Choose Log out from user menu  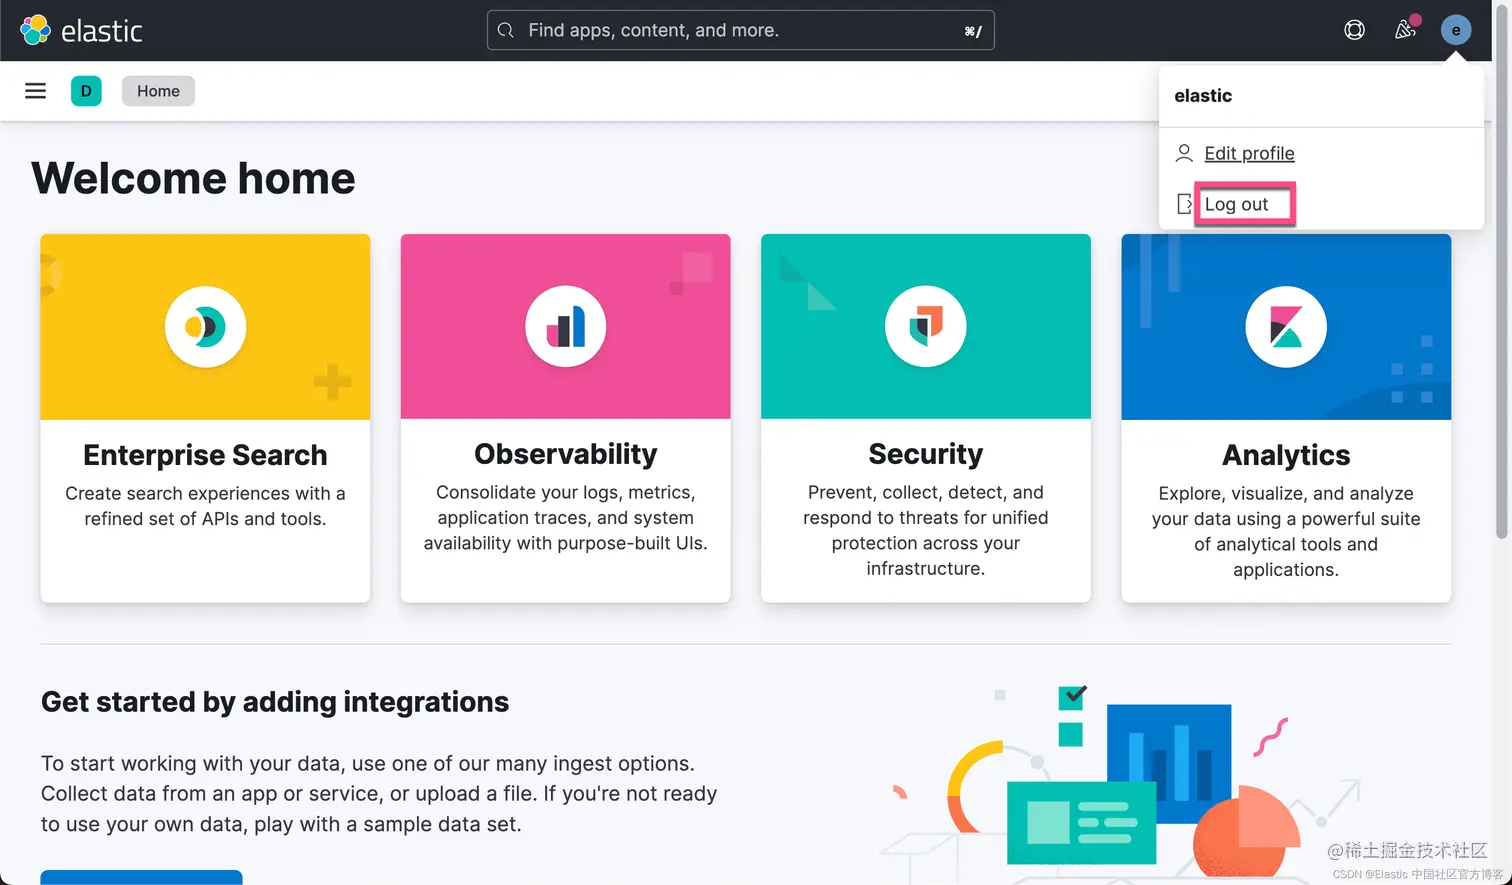point(1236,204)
